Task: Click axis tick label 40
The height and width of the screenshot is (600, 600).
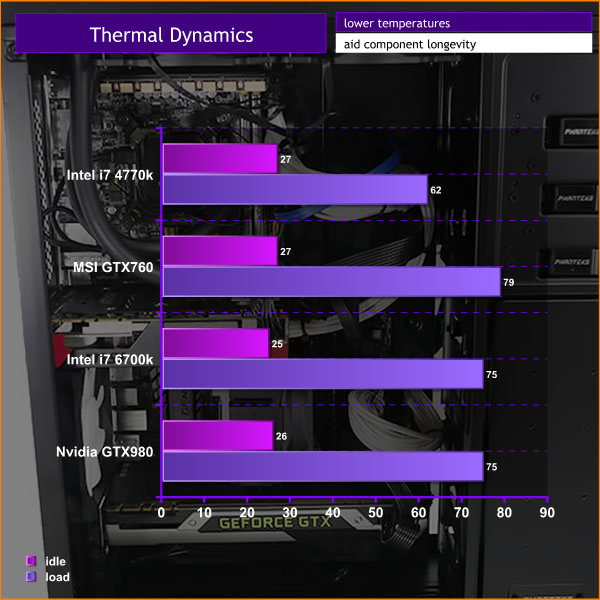Action: (333, 512)
